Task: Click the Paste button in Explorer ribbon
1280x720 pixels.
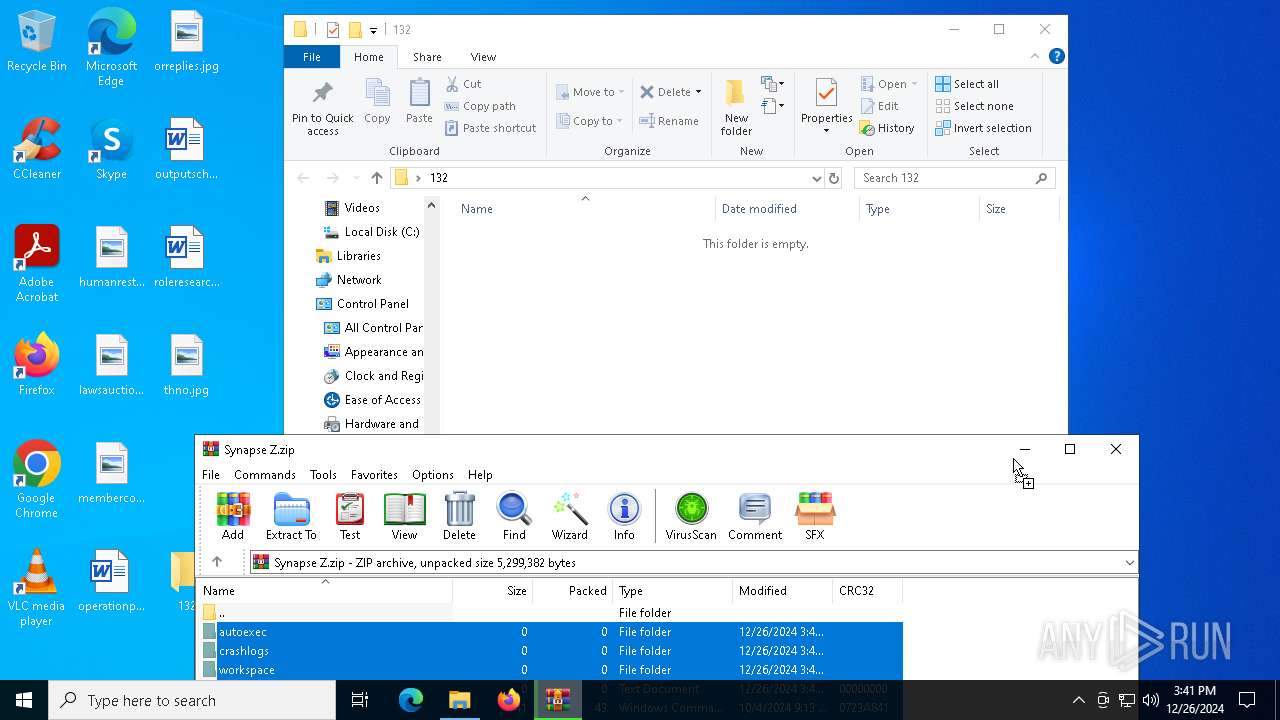Action: tap(419, 102)
